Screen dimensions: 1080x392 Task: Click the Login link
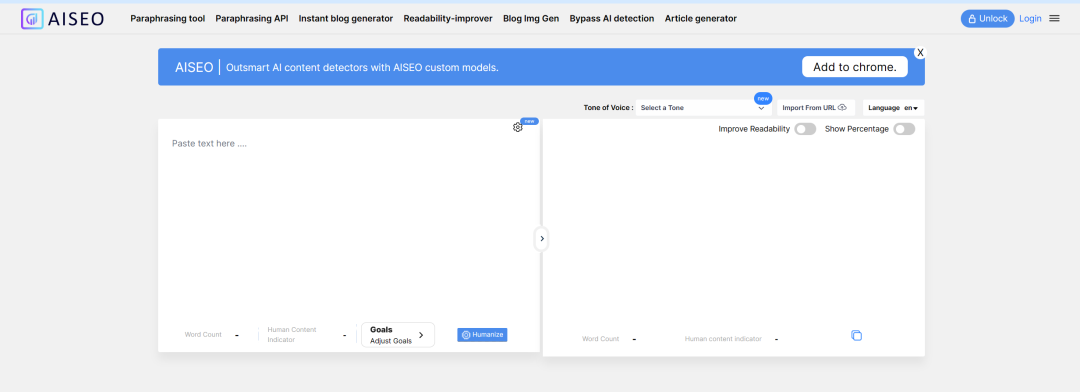point(1030,19)
